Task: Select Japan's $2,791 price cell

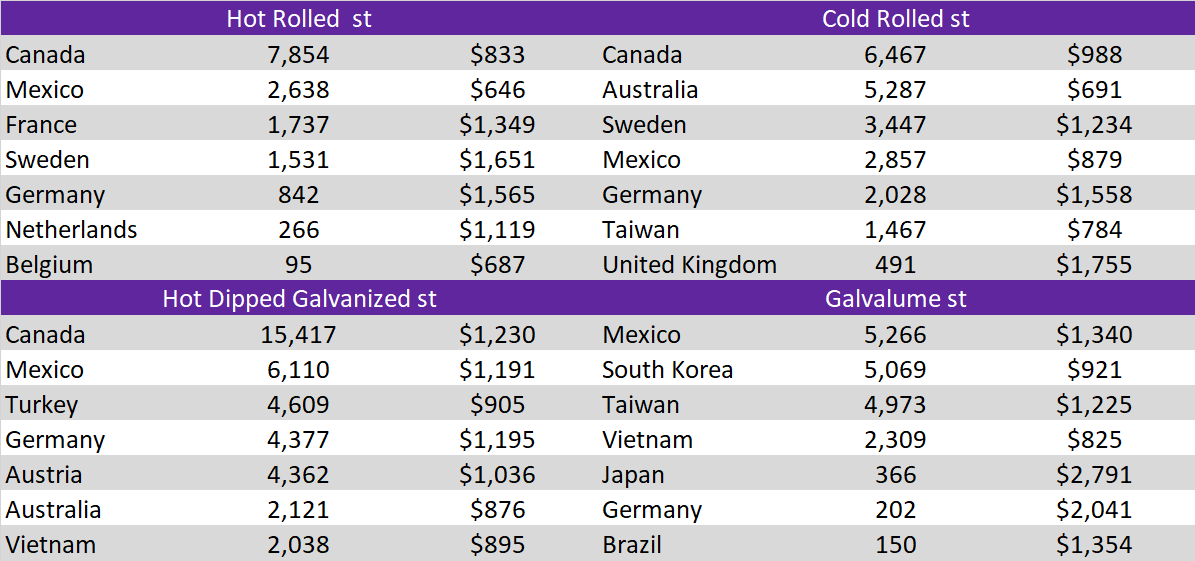Action: (x=1094, y=475)
